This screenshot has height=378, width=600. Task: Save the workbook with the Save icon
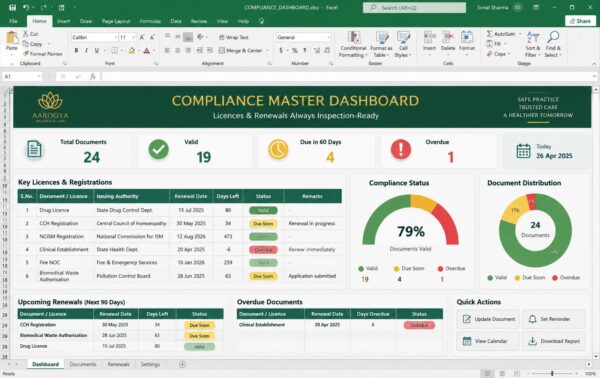(12, 7)
